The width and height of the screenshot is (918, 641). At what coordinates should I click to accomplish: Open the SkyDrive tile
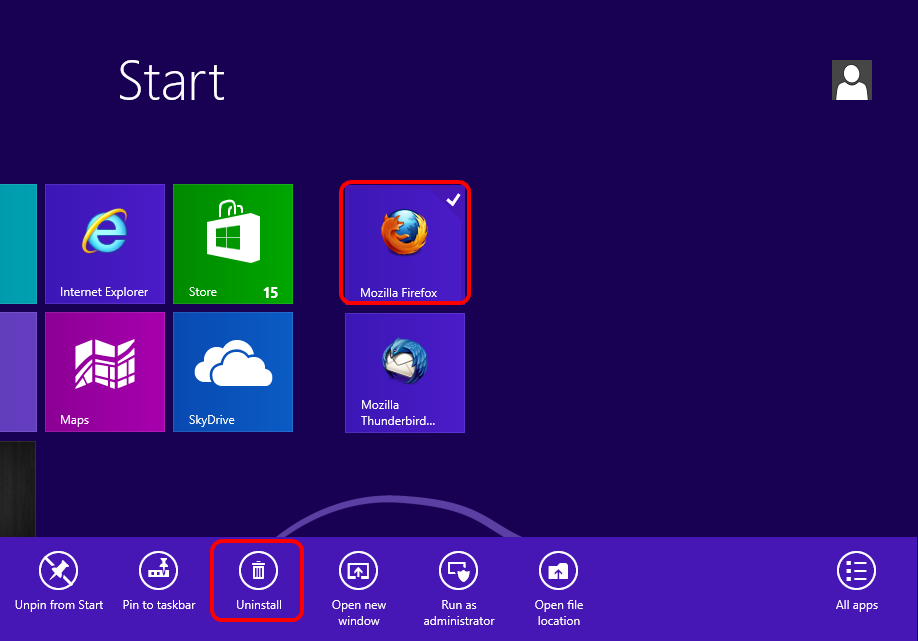click(233, 372)
